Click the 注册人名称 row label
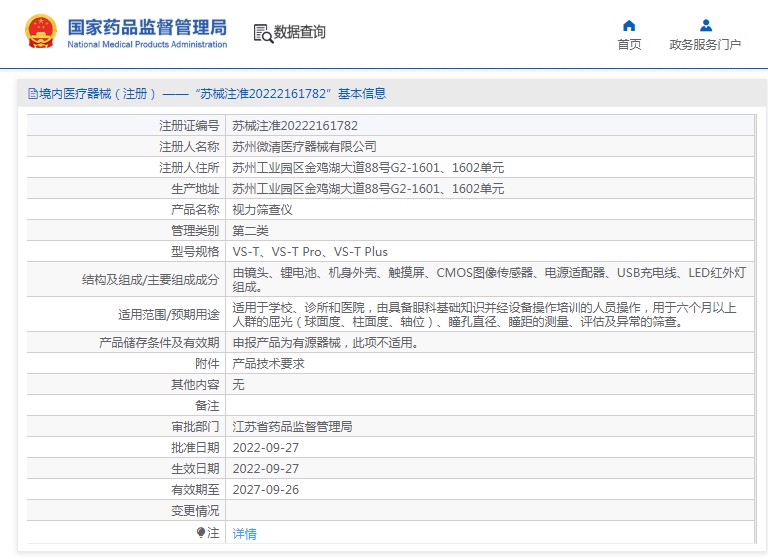Image resolution: width=768 pixels, height=559 pixels. click(x=189, y=146)
